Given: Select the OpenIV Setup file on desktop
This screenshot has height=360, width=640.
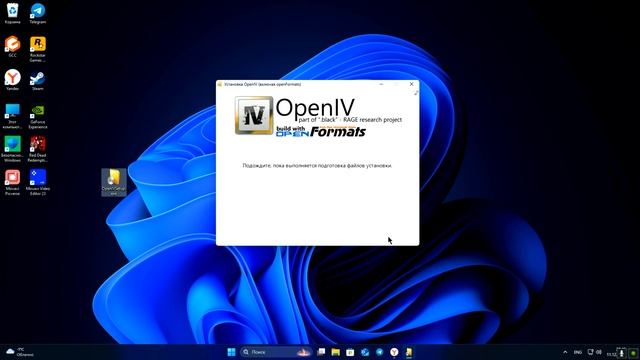Looking at the screenshot, I should 114,182.
